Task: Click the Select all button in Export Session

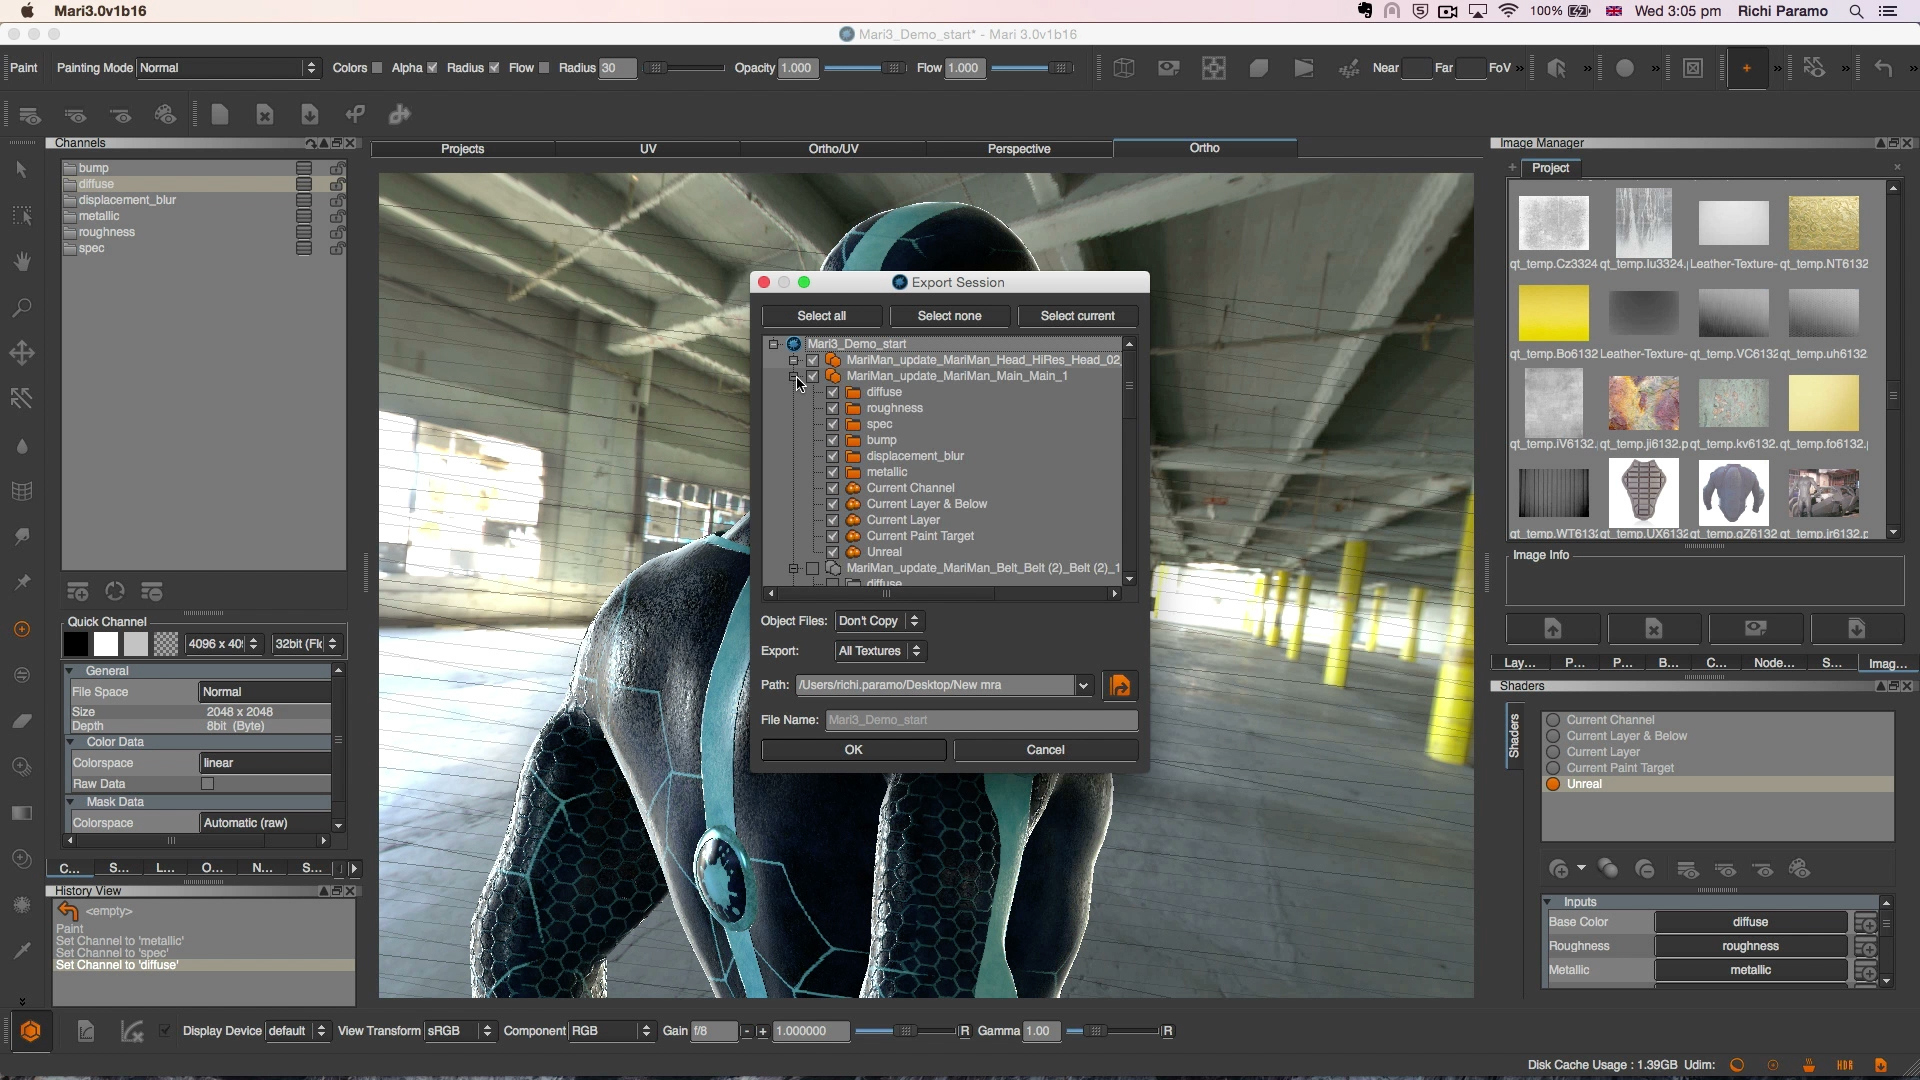Action: pyautogui.click(x=821, y=316)
